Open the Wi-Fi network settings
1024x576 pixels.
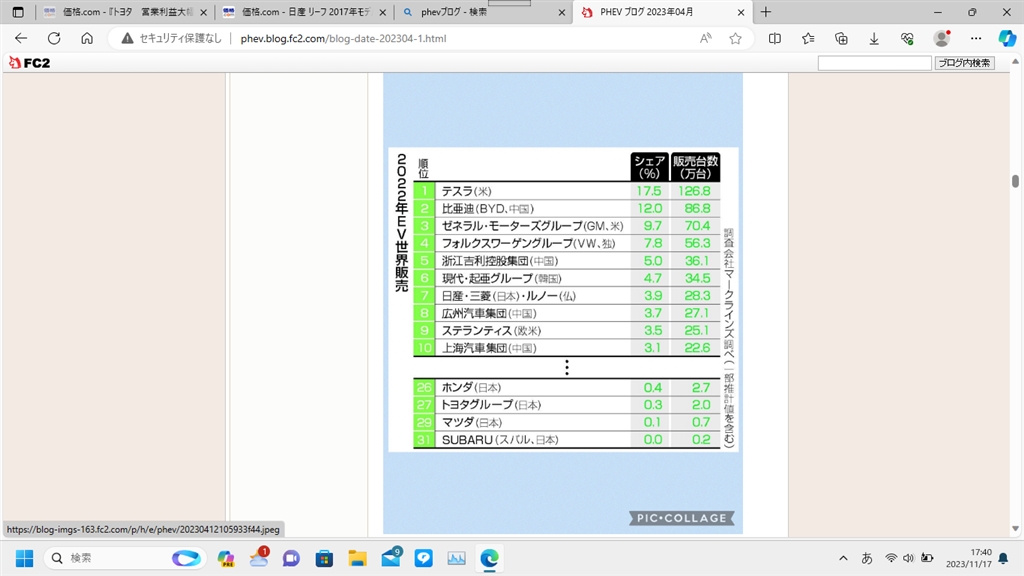(x=891, y=558)
